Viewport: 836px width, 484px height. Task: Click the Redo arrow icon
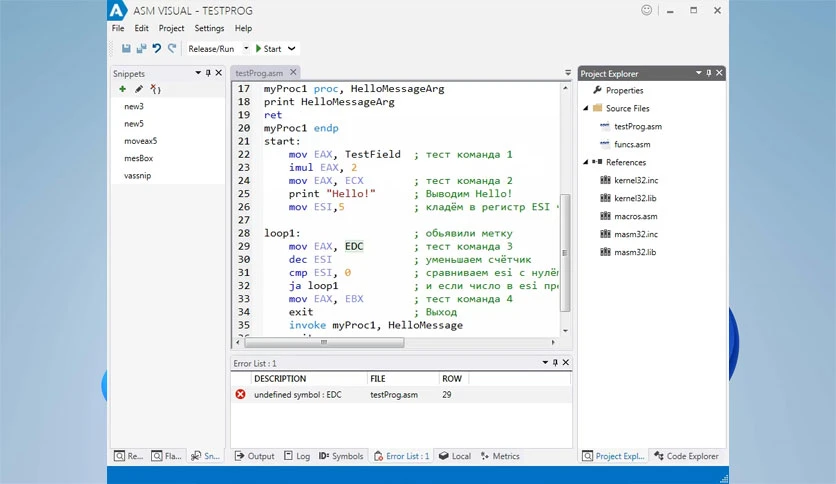point(172,49)
